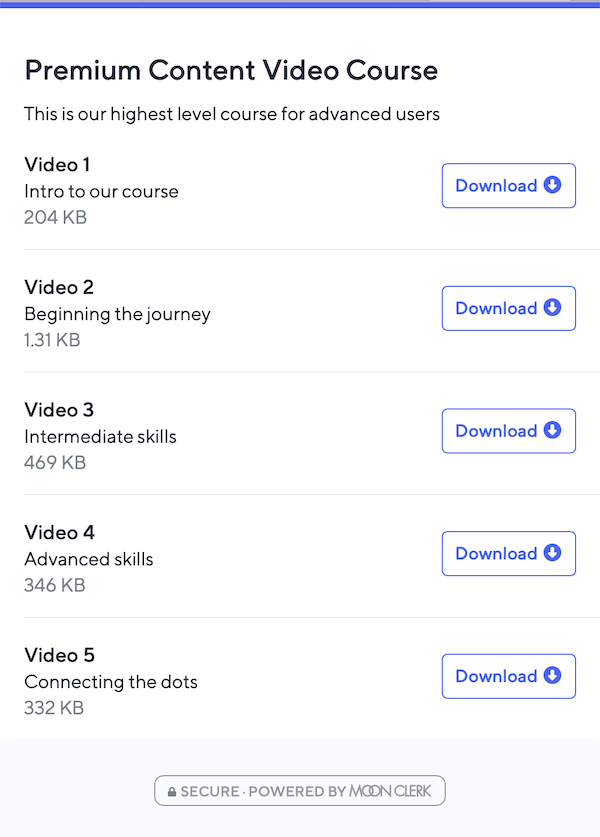Select the Premium Content Video Course heading
The height and width of the screenshot is (837, 600).
(x=231, y=70)
